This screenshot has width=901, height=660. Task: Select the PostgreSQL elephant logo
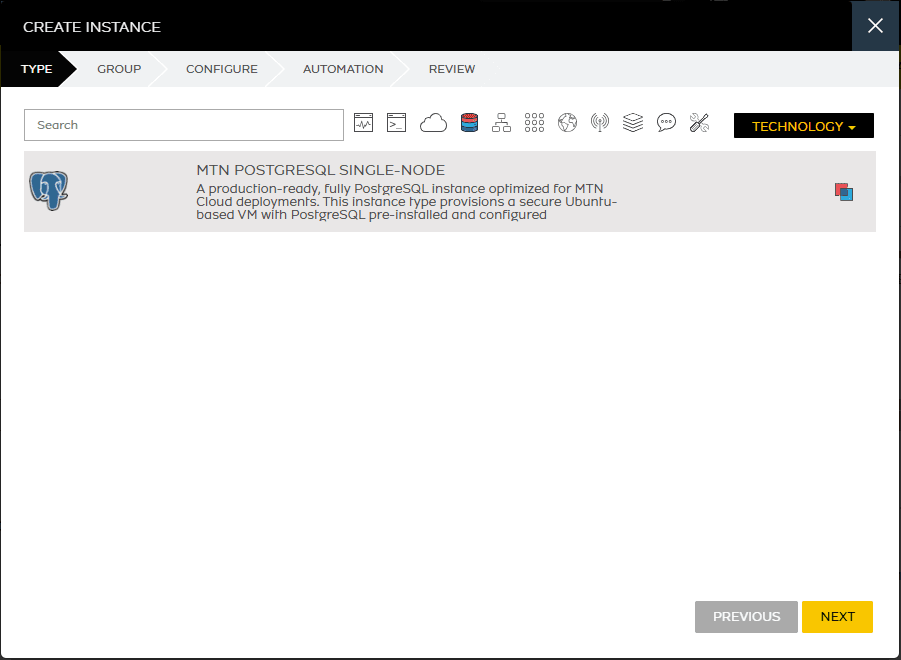(49, 191)
